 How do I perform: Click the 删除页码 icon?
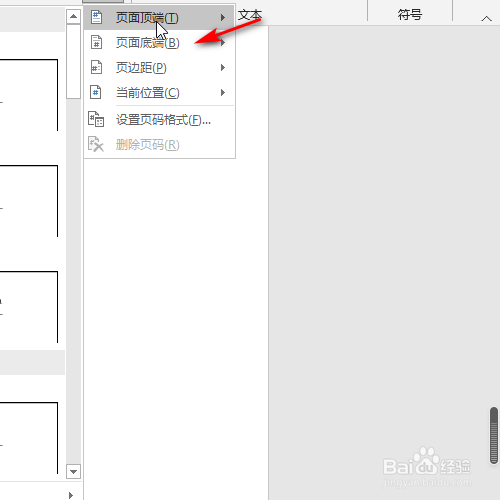click(96, 144)
